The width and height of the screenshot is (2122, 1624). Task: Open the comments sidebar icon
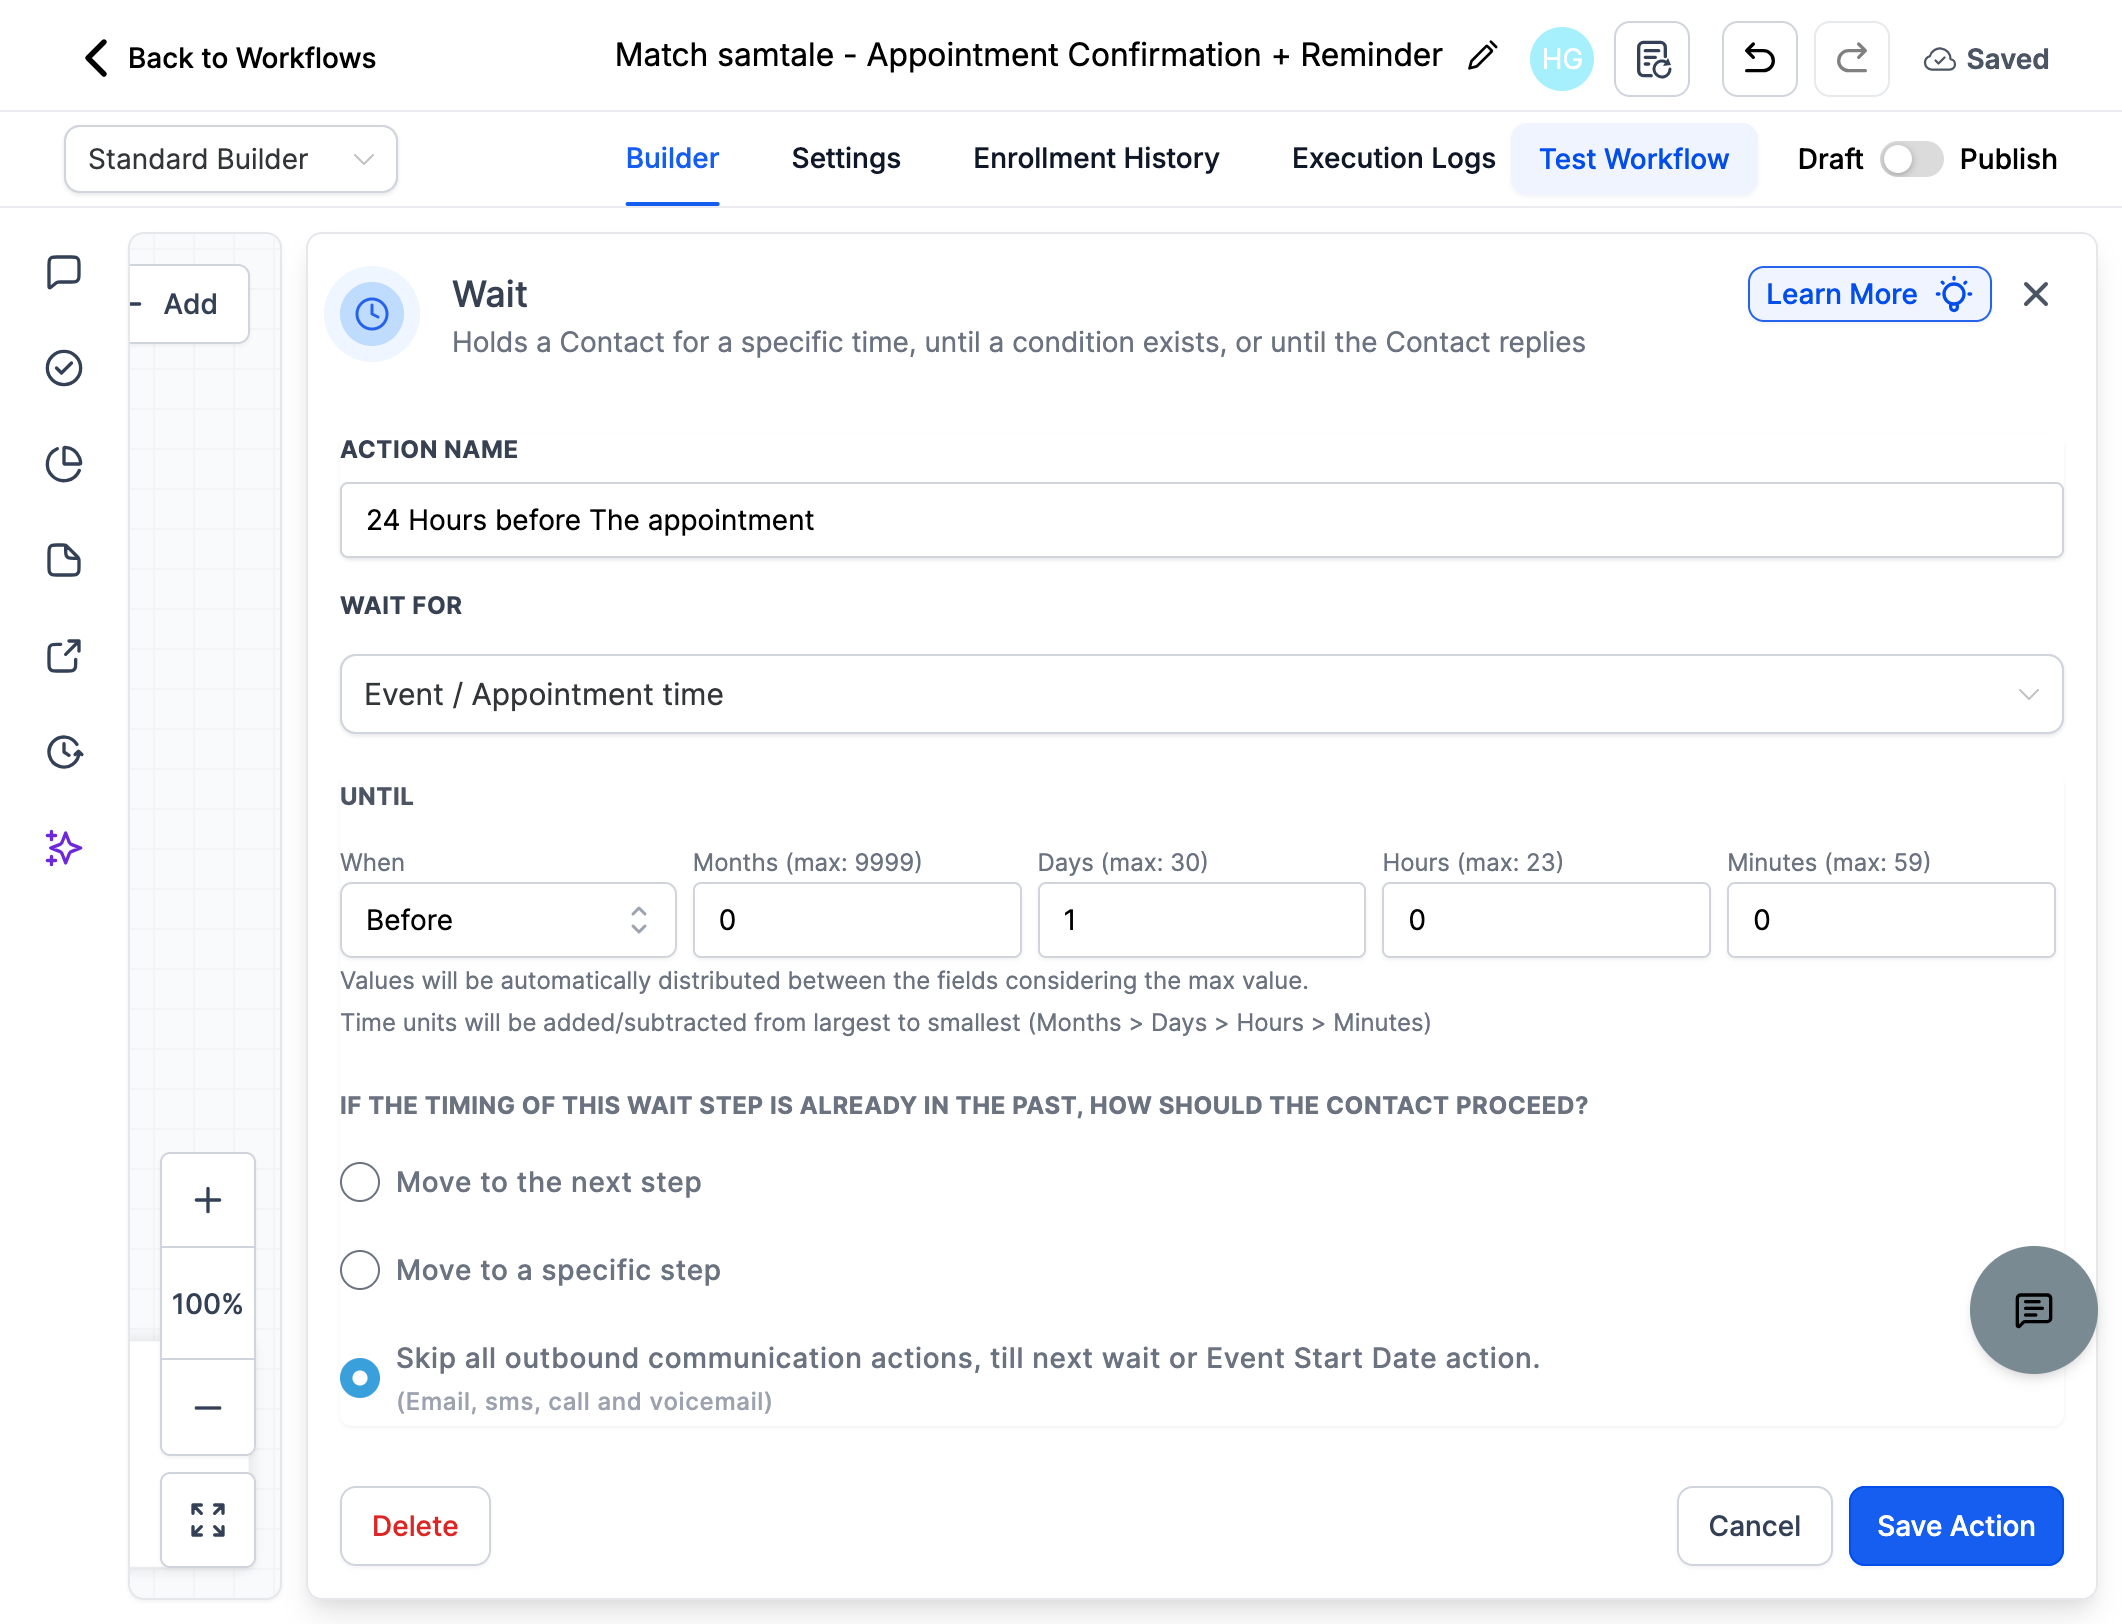click(x=64, y=272)
